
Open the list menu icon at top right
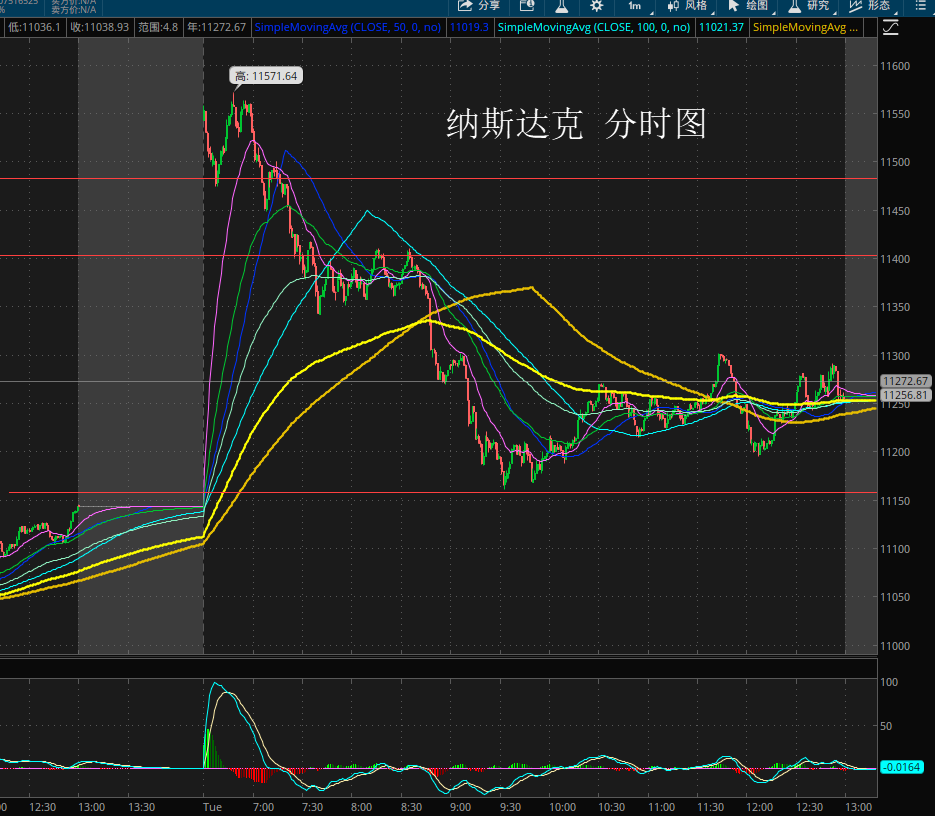[920, 6]
